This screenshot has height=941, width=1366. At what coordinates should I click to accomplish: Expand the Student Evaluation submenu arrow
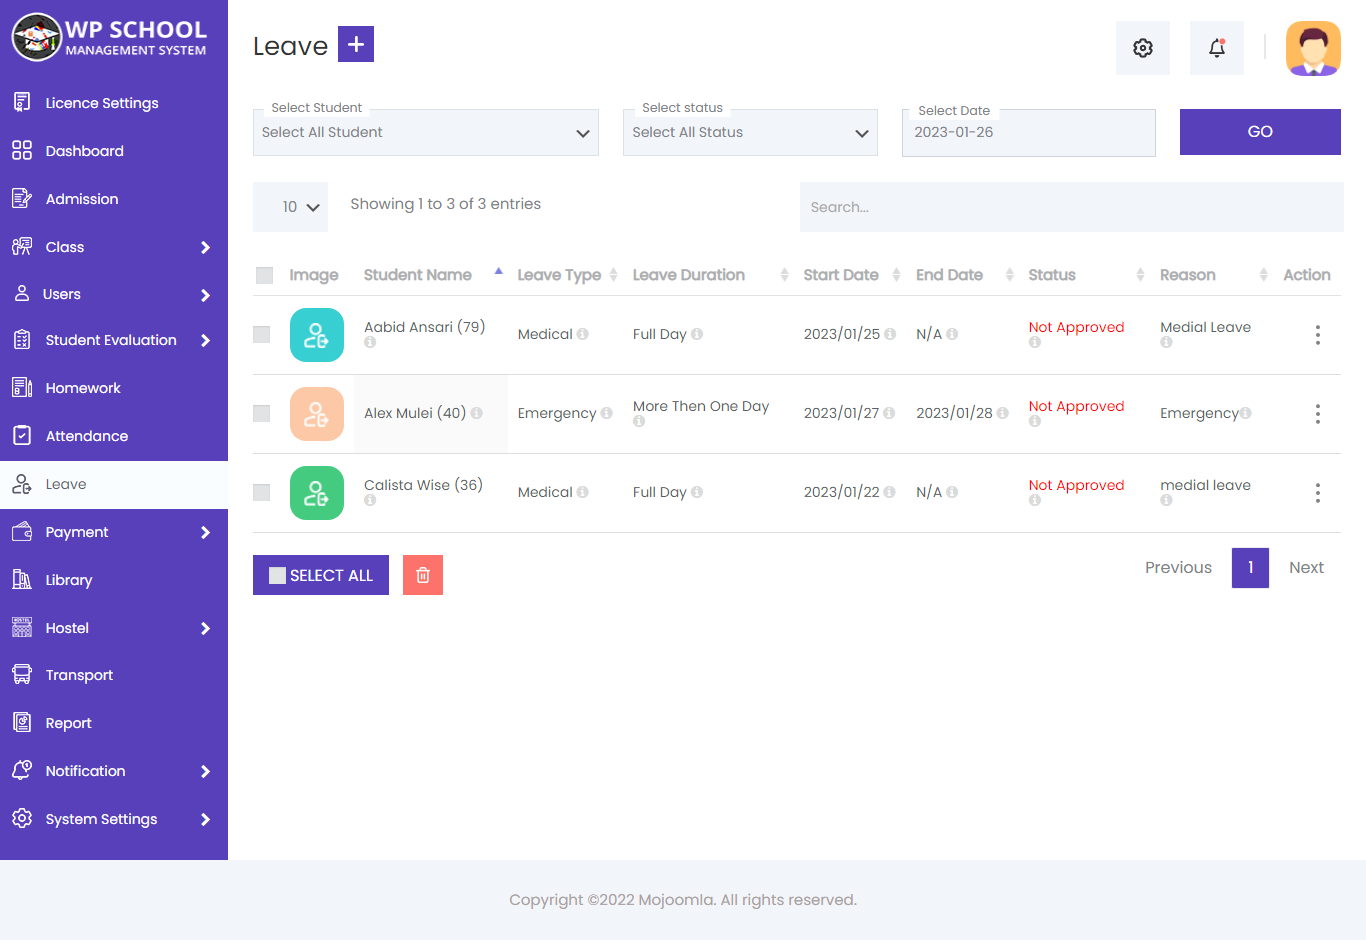[x=205, y=340]
